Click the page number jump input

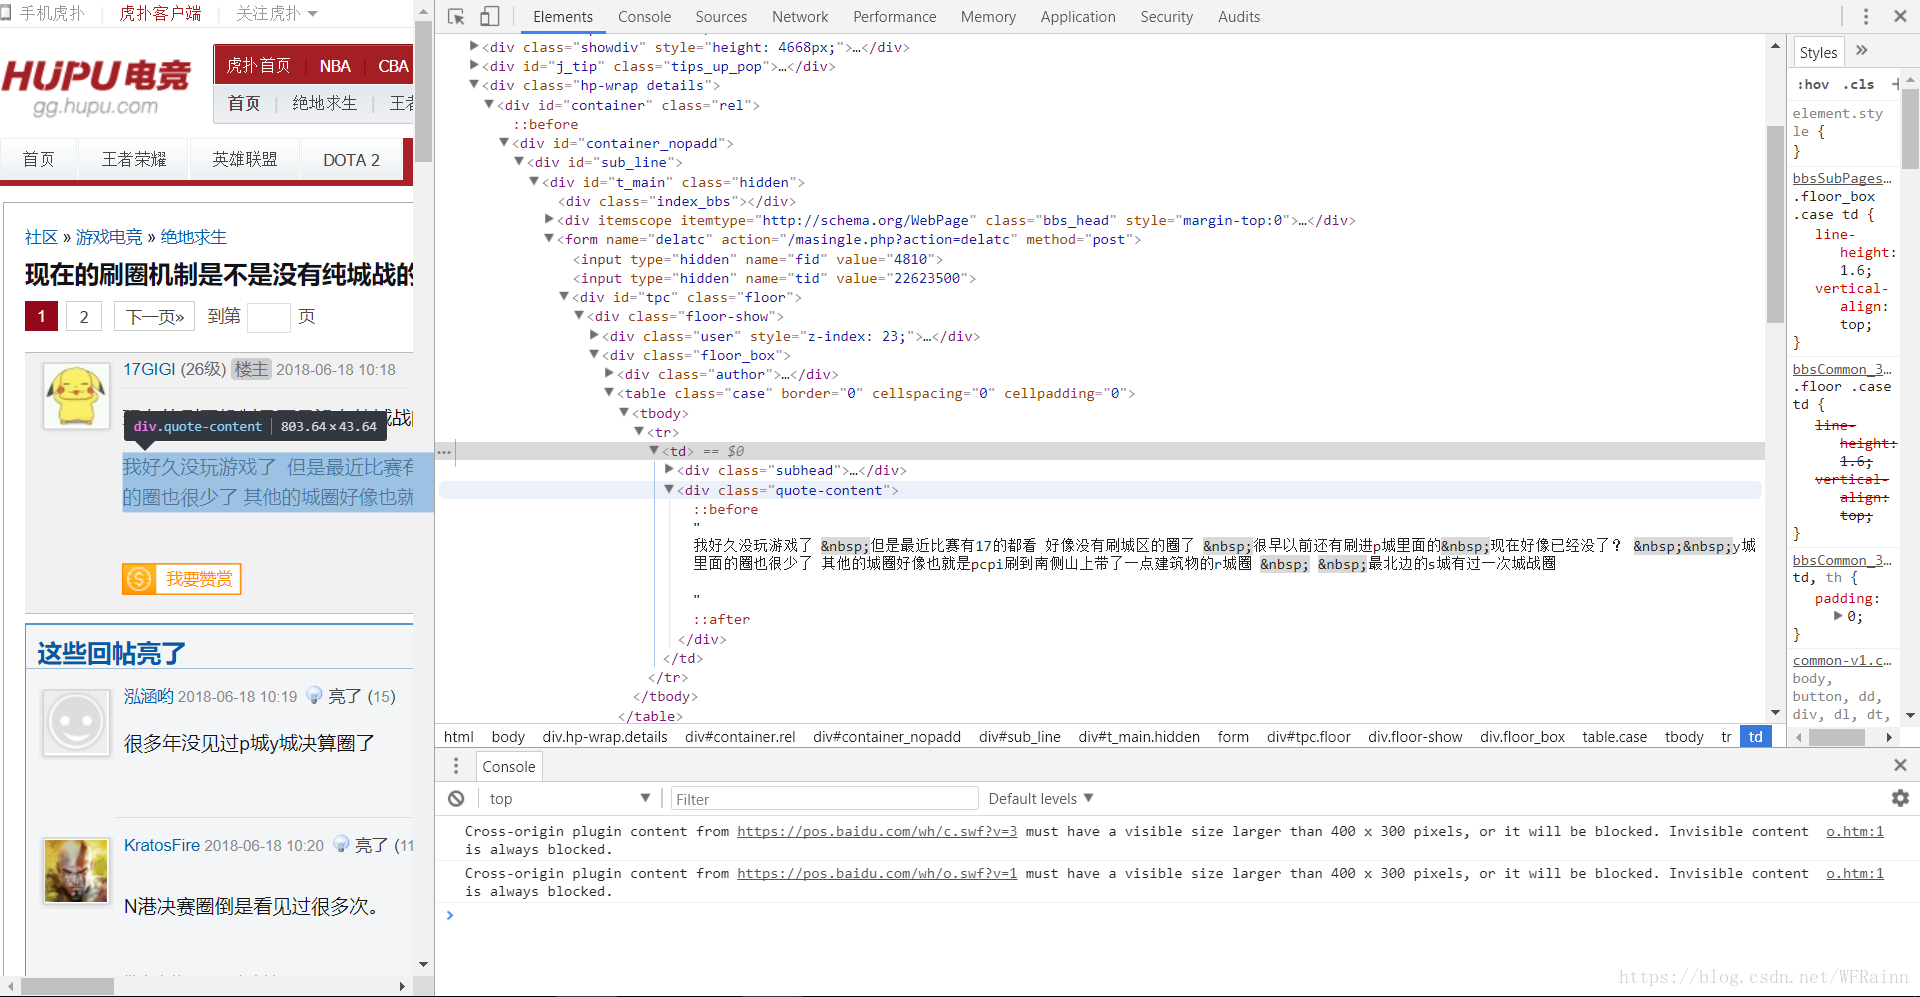click(268, 317)
